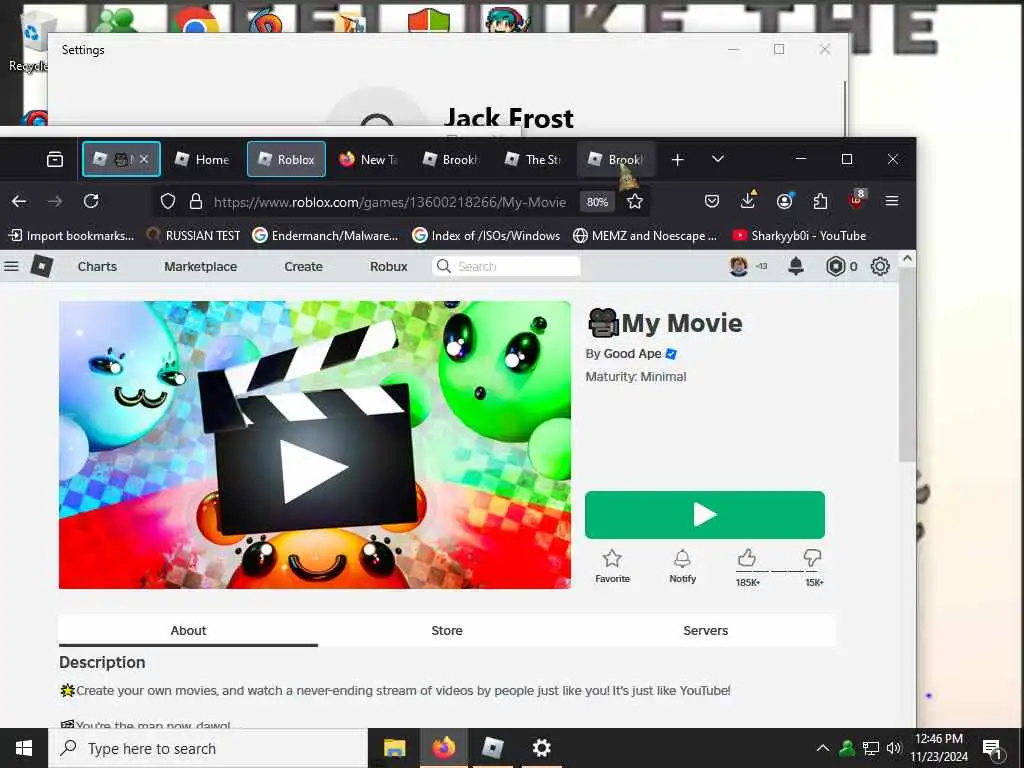Open the extensions puzzle icon
1024x768 pixels.
point(820,201)
